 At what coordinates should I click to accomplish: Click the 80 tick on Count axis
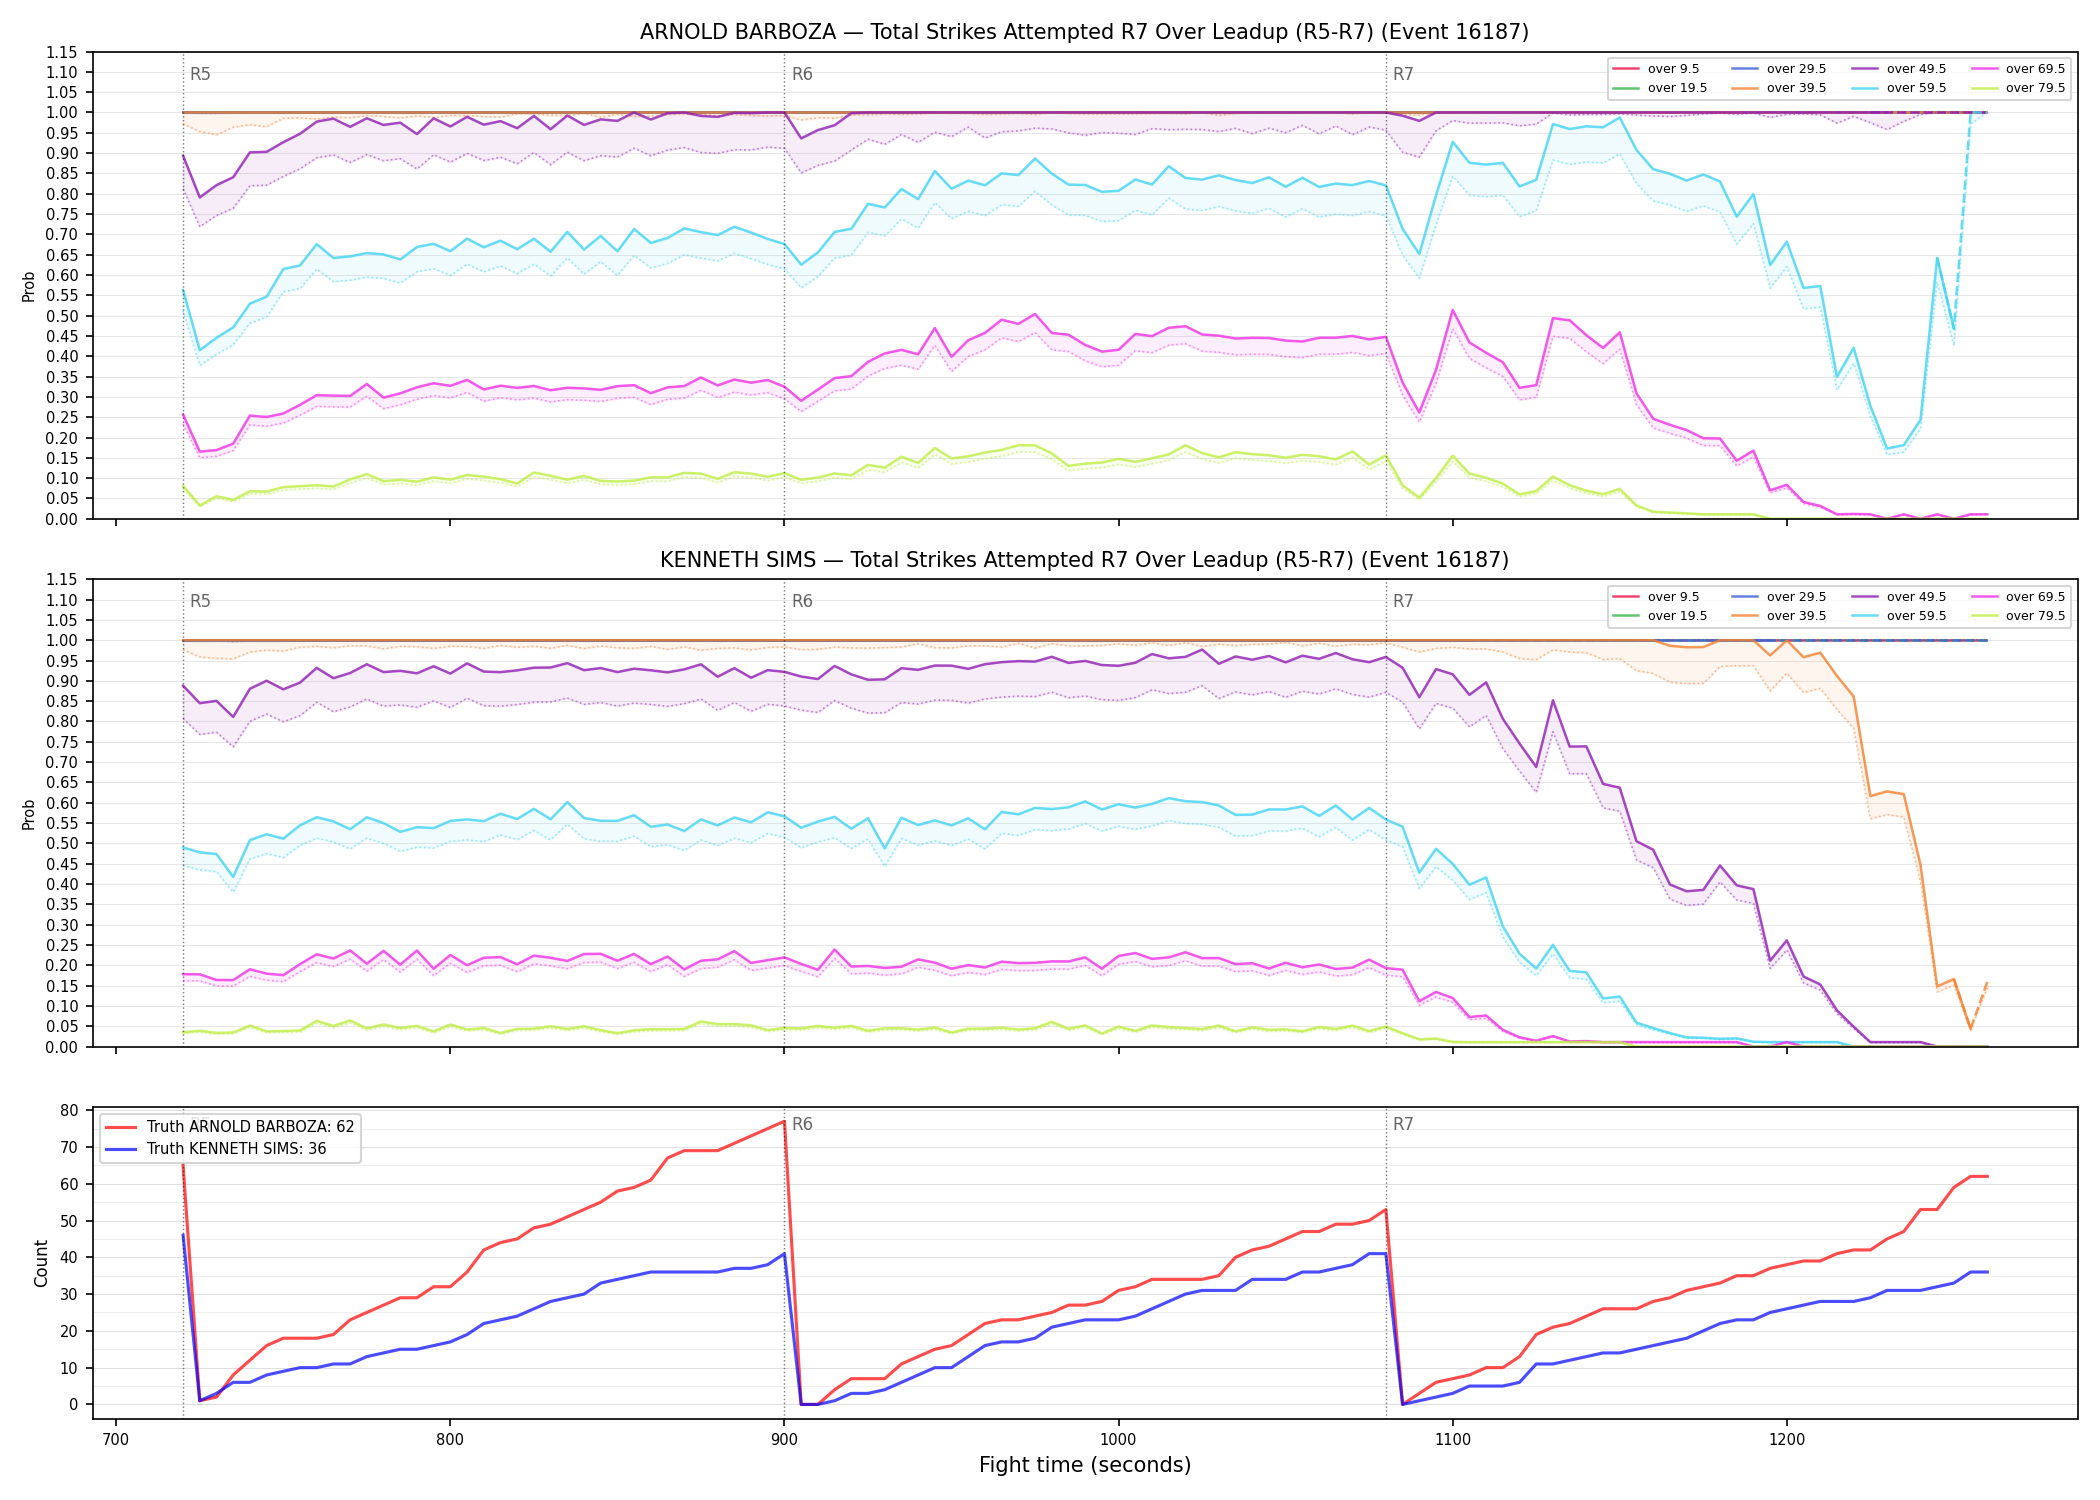(69, 1111)
